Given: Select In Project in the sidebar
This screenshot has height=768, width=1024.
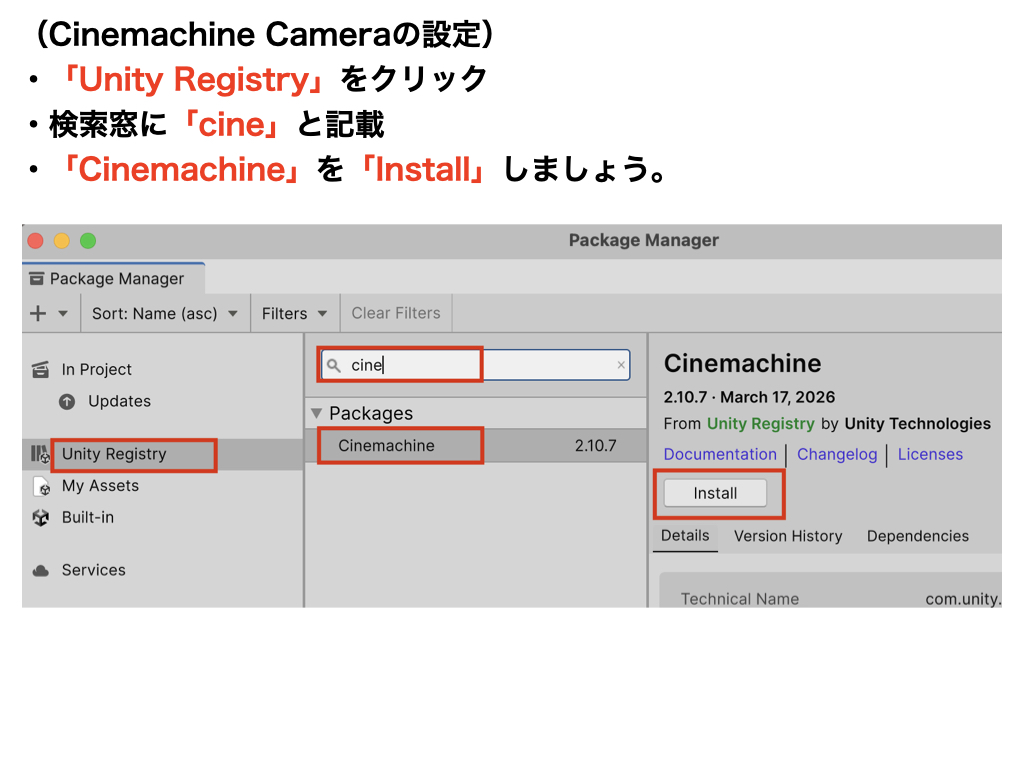Looking at the screenshot, I should click(x=97, y=370).
